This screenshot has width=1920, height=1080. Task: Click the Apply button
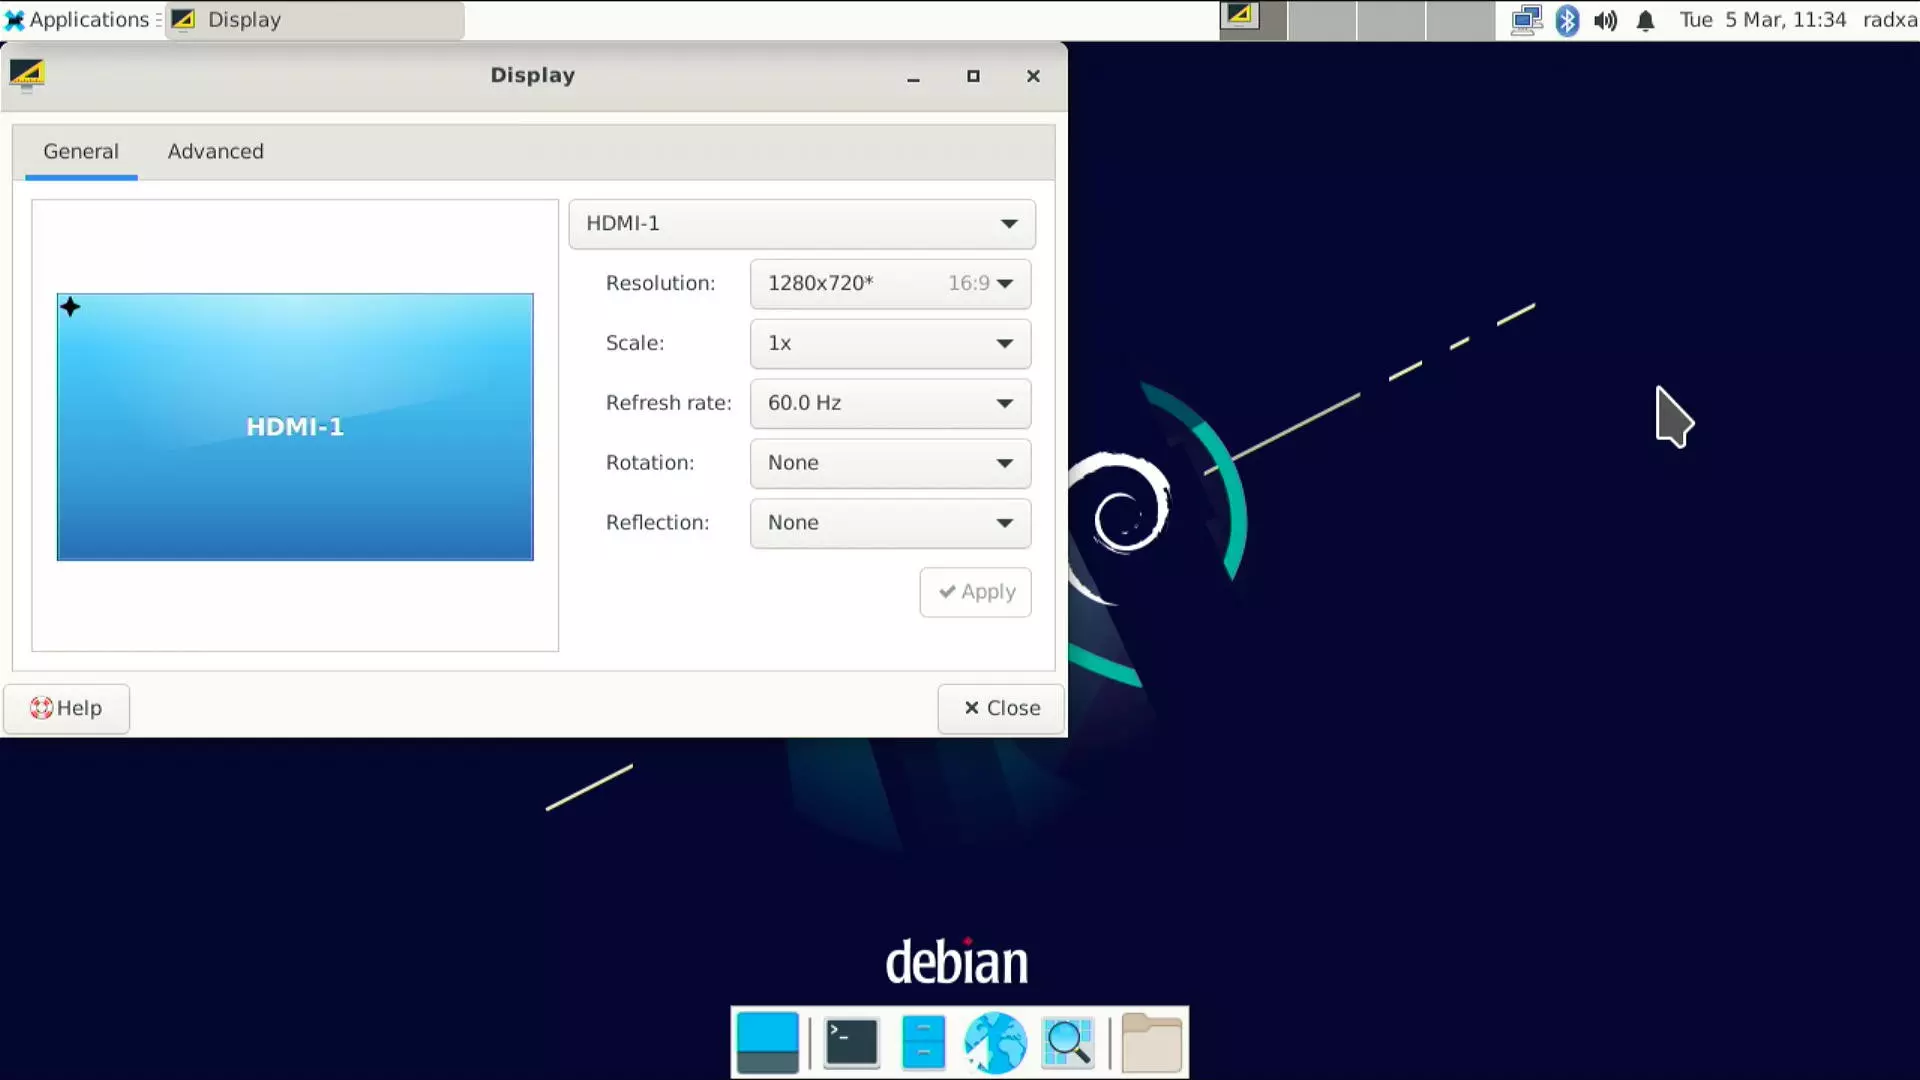pyautogui.click(x=976, y=592)
